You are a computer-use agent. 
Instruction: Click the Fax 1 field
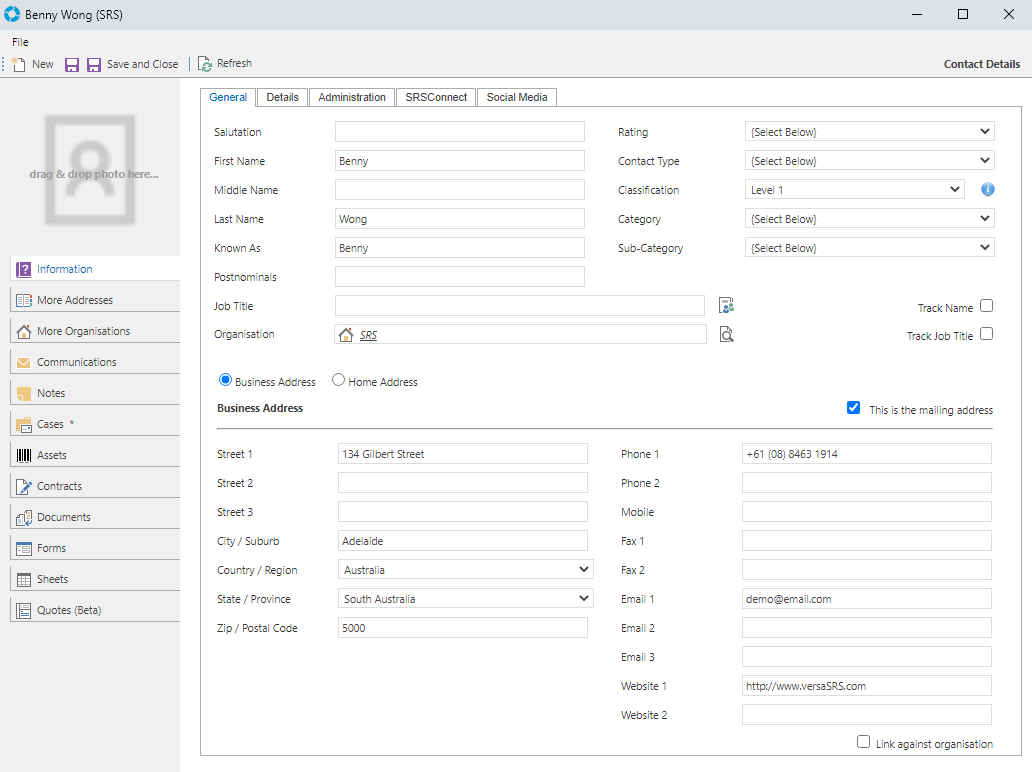867,540
